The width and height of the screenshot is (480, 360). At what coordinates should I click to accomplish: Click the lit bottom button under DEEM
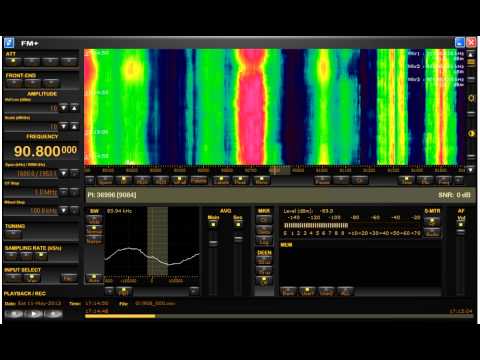coord(264,281)
